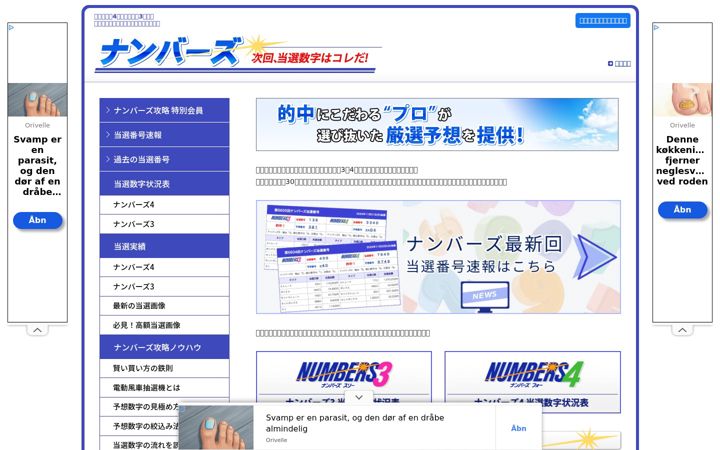Image resolution: width=720 pixels, height=450 pixels.
Task: Open 過去の当選番号 sidebar item
Action: pyautogui.click(x=164, y=159)
